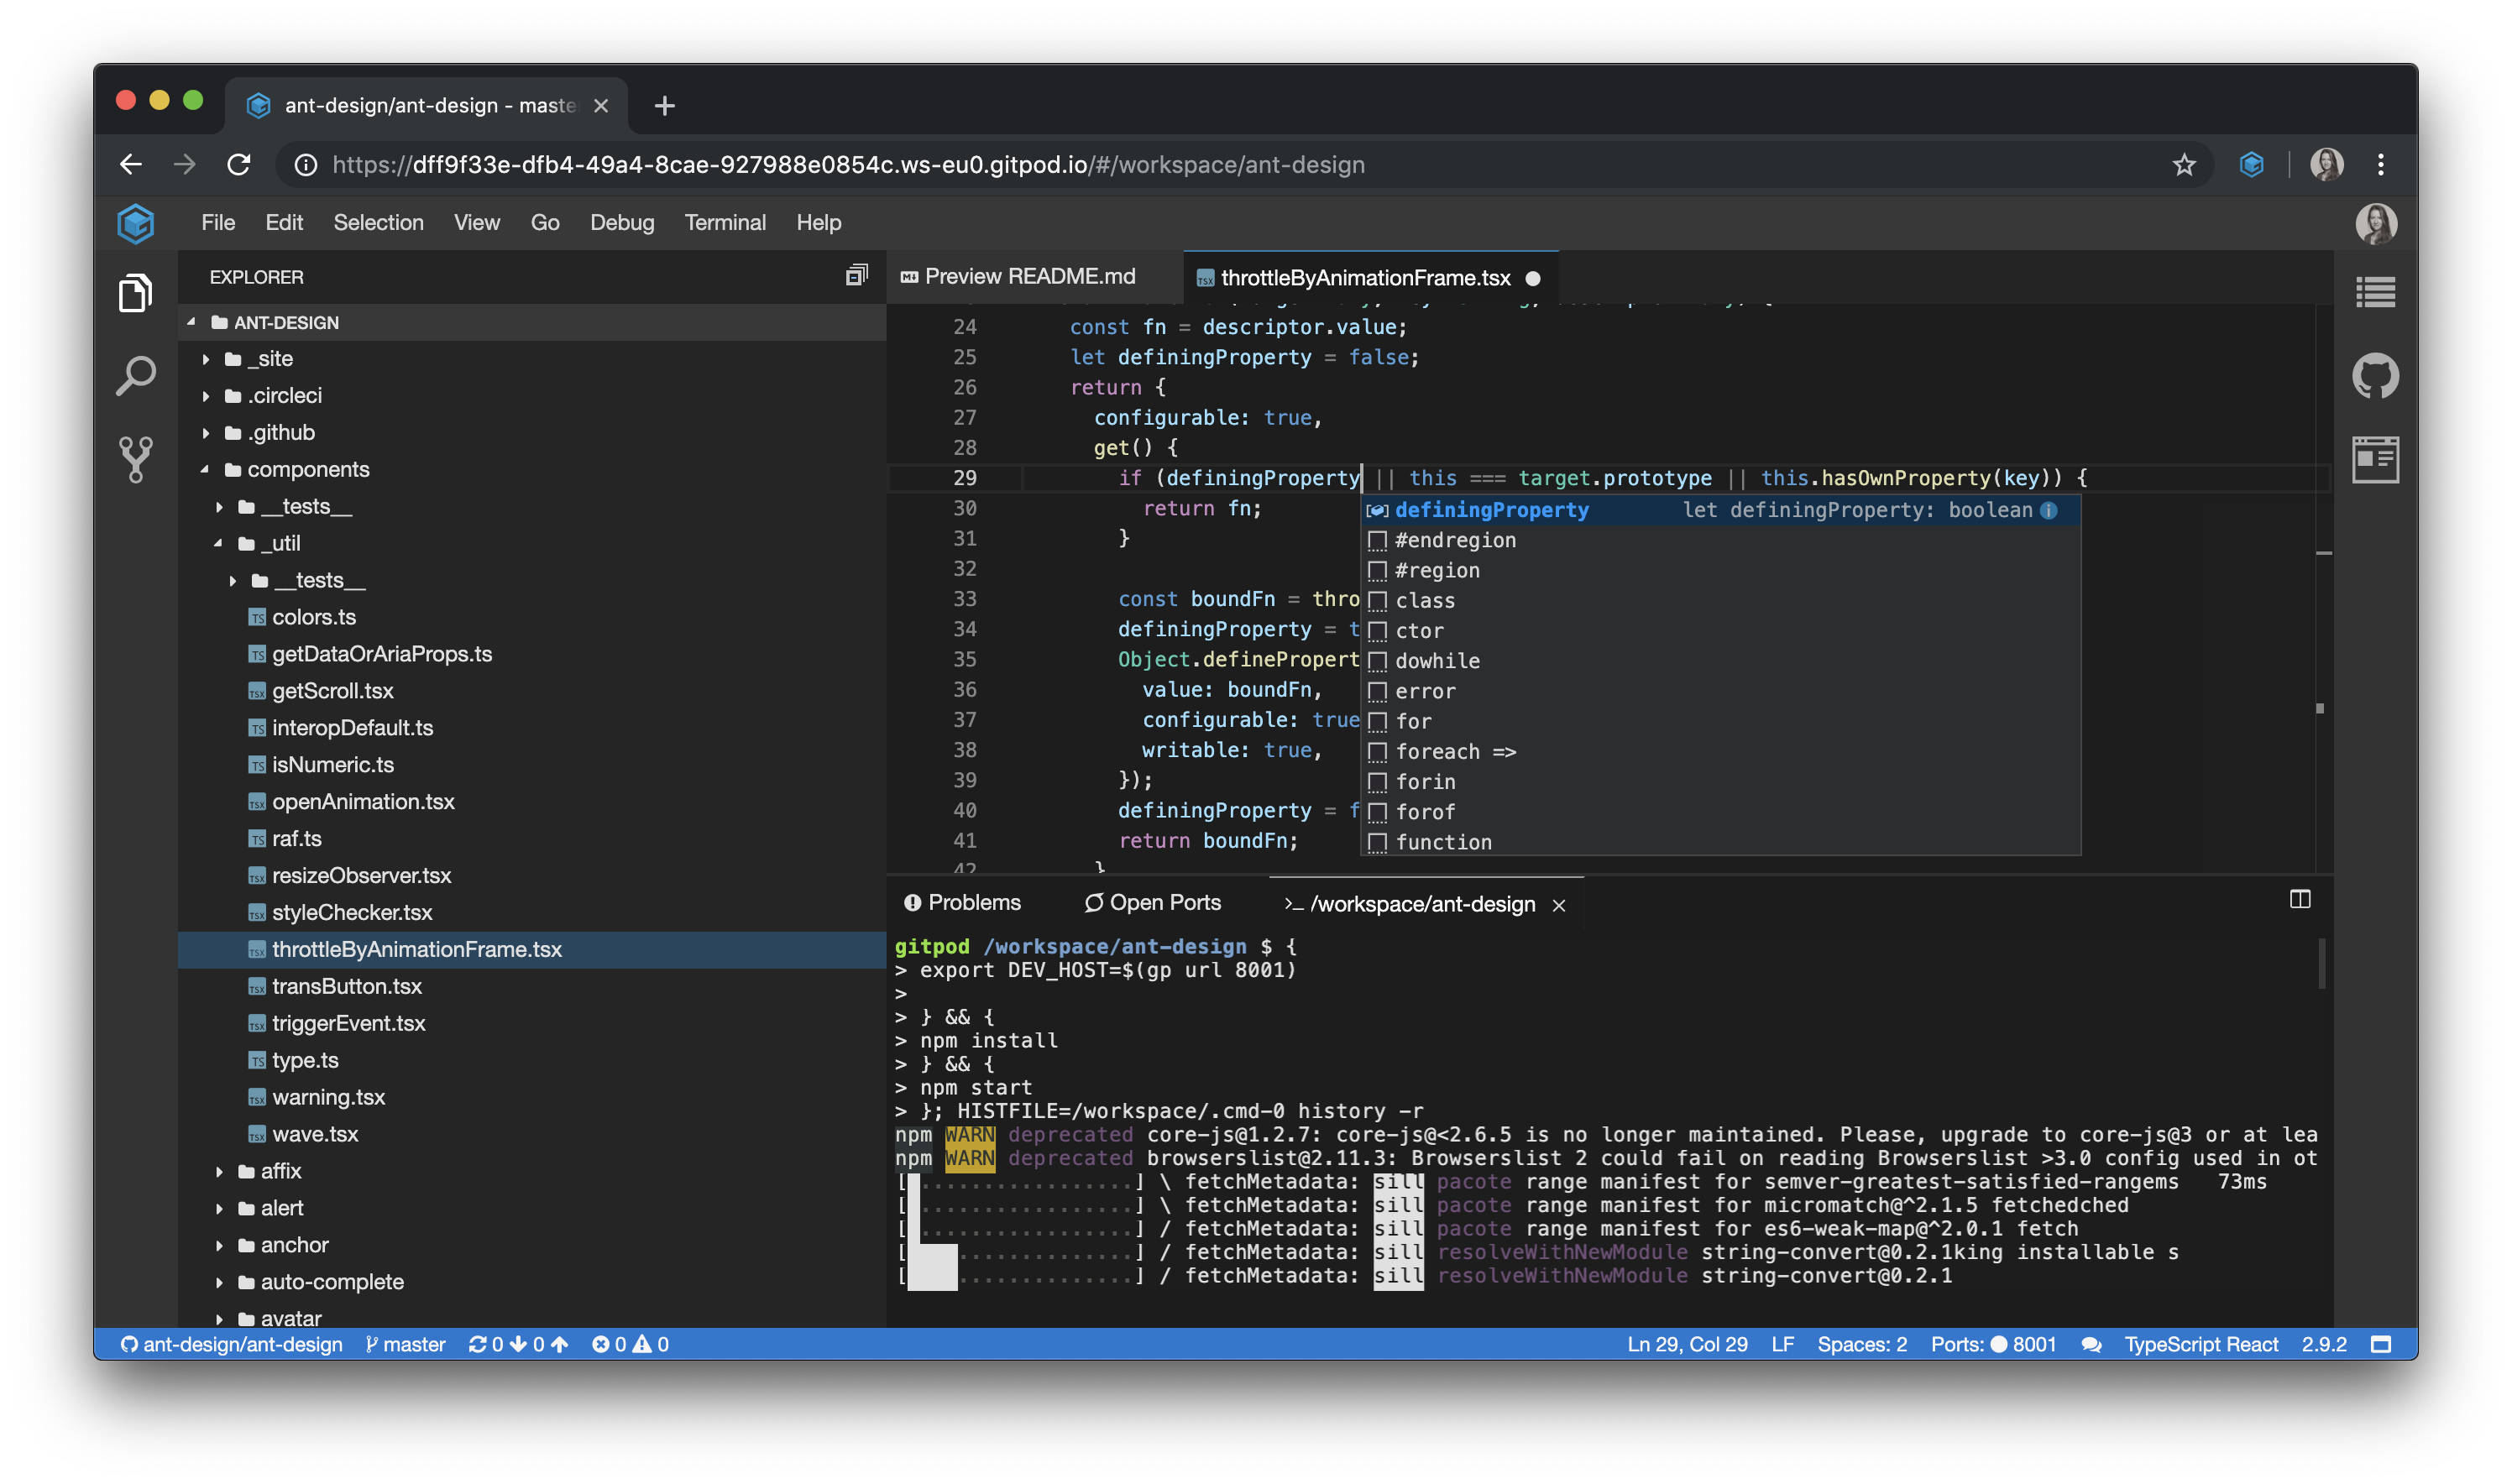This screenshot has height=1484, width=2512.
Task: Collapse the components folder
Action: (307, 469)
